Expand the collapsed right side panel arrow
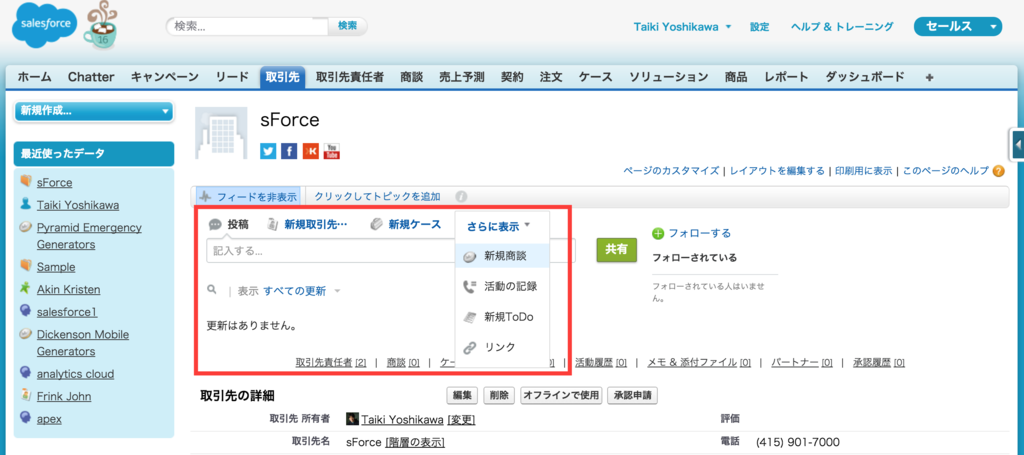 click(1017, 145)
